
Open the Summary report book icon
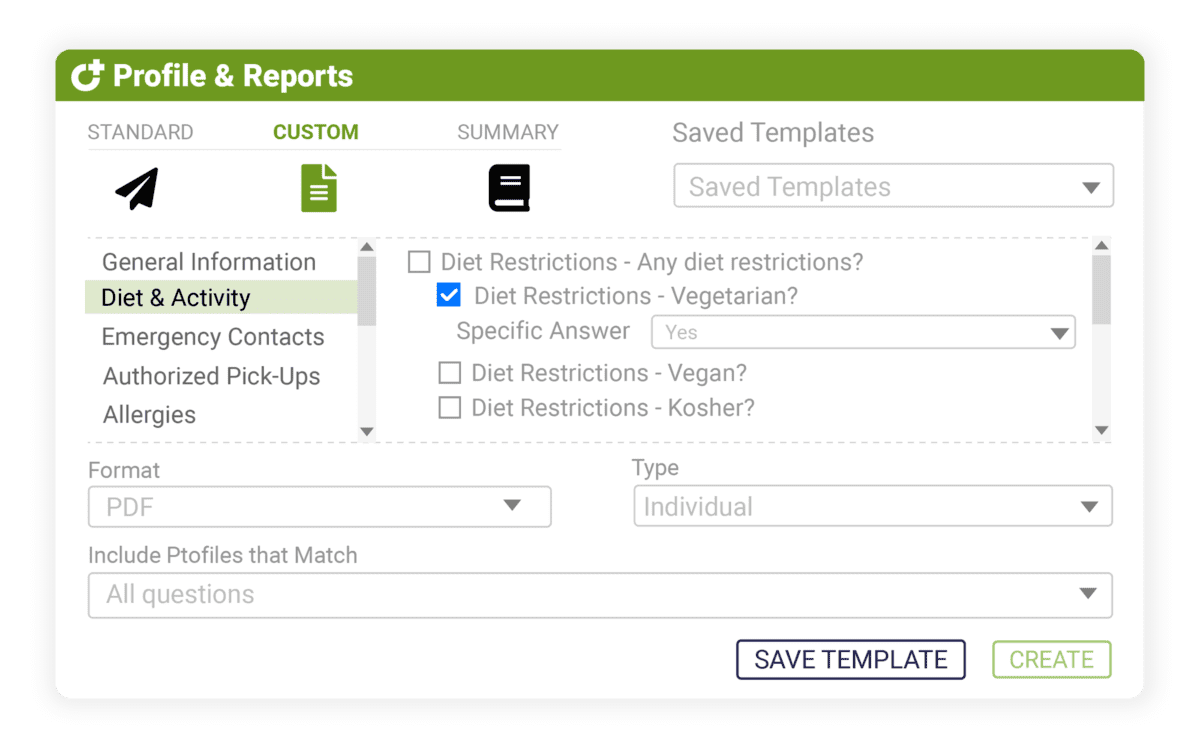pos(508,187)
